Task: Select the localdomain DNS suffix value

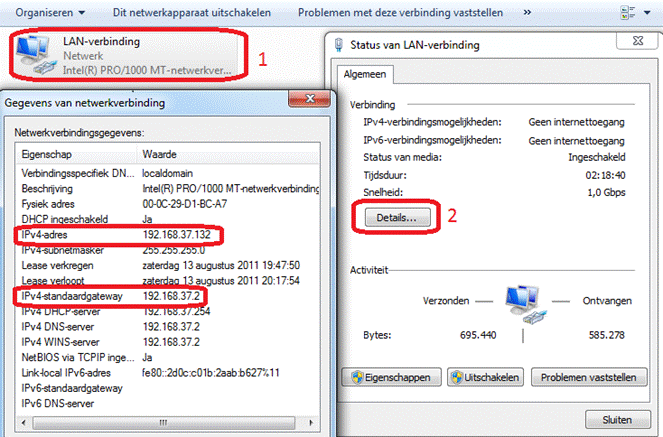Action: point(167,173)
